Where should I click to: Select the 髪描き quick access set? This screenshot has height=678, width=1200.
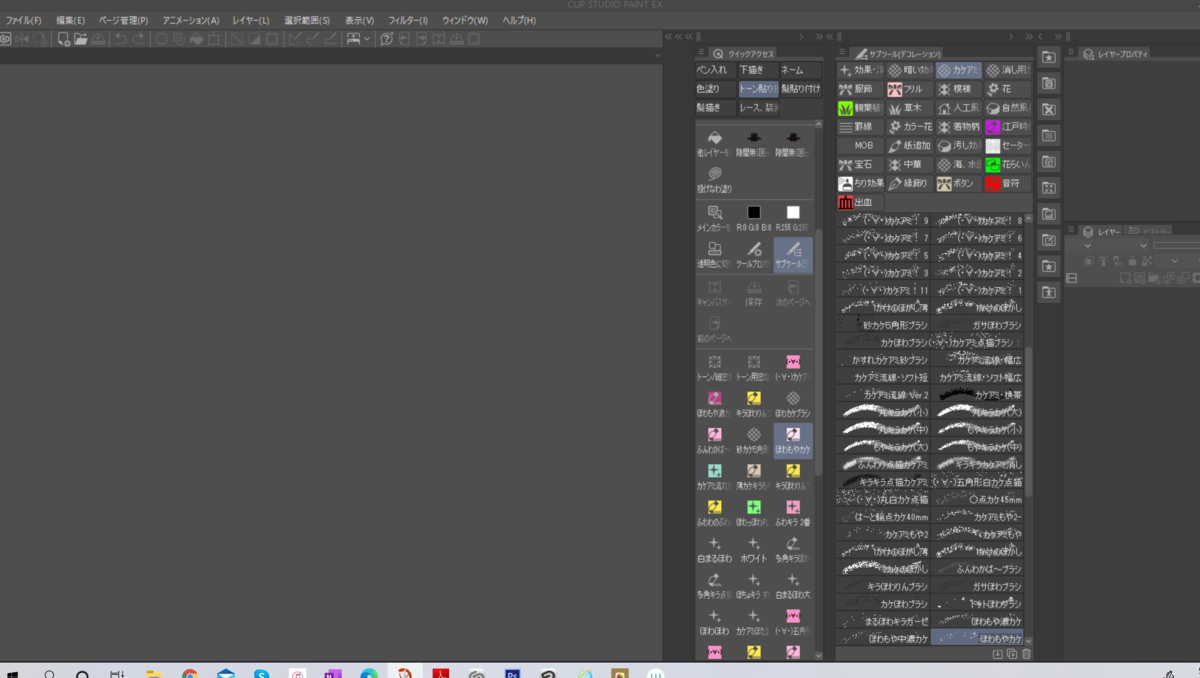(715, 108)
